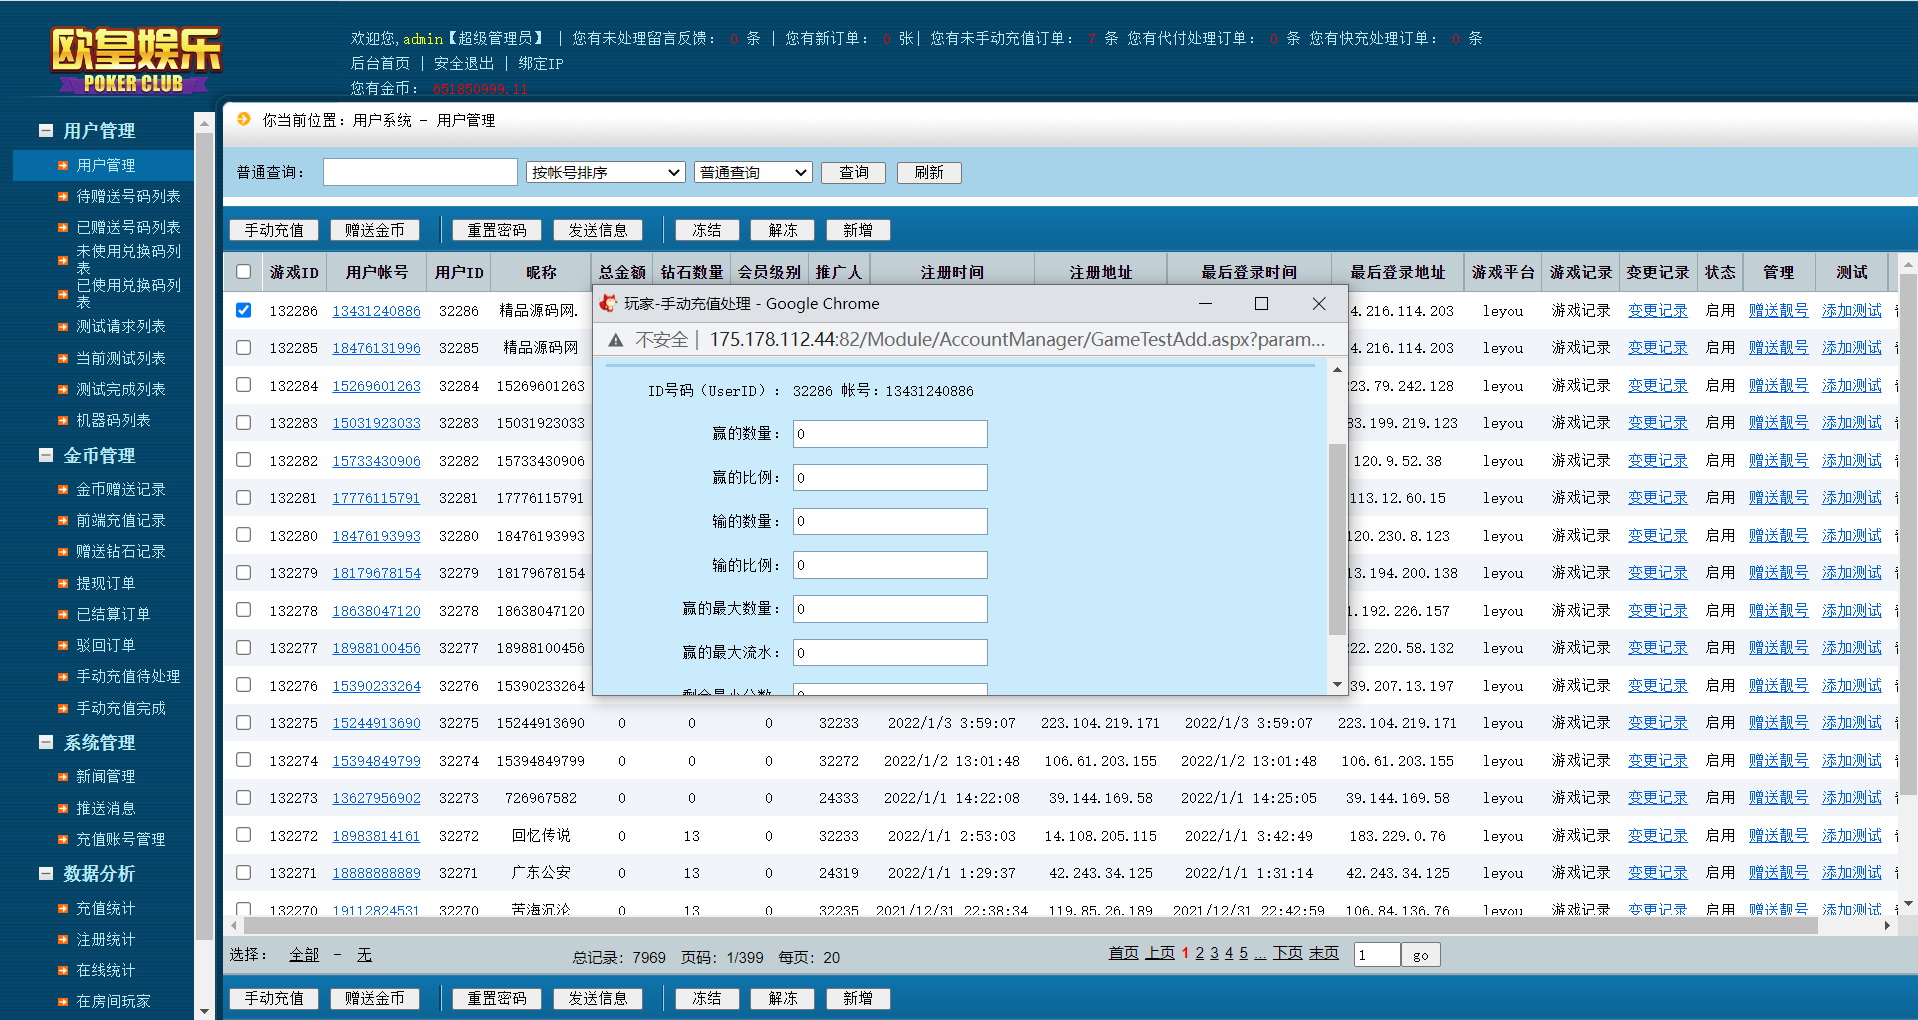Open account link 15244913690

click(x=376, y=723)
